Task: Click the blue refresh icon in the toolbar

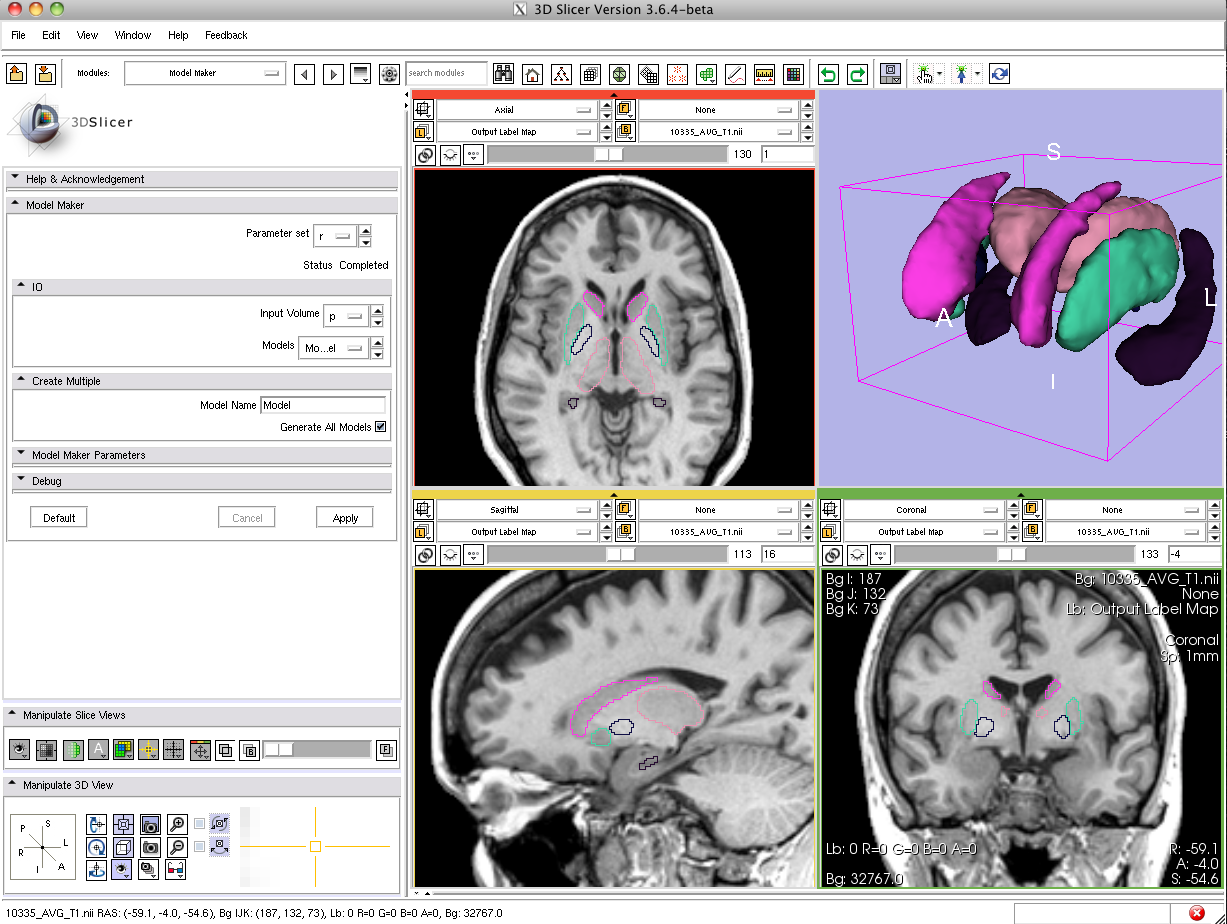Action: [x=999, y=74]
